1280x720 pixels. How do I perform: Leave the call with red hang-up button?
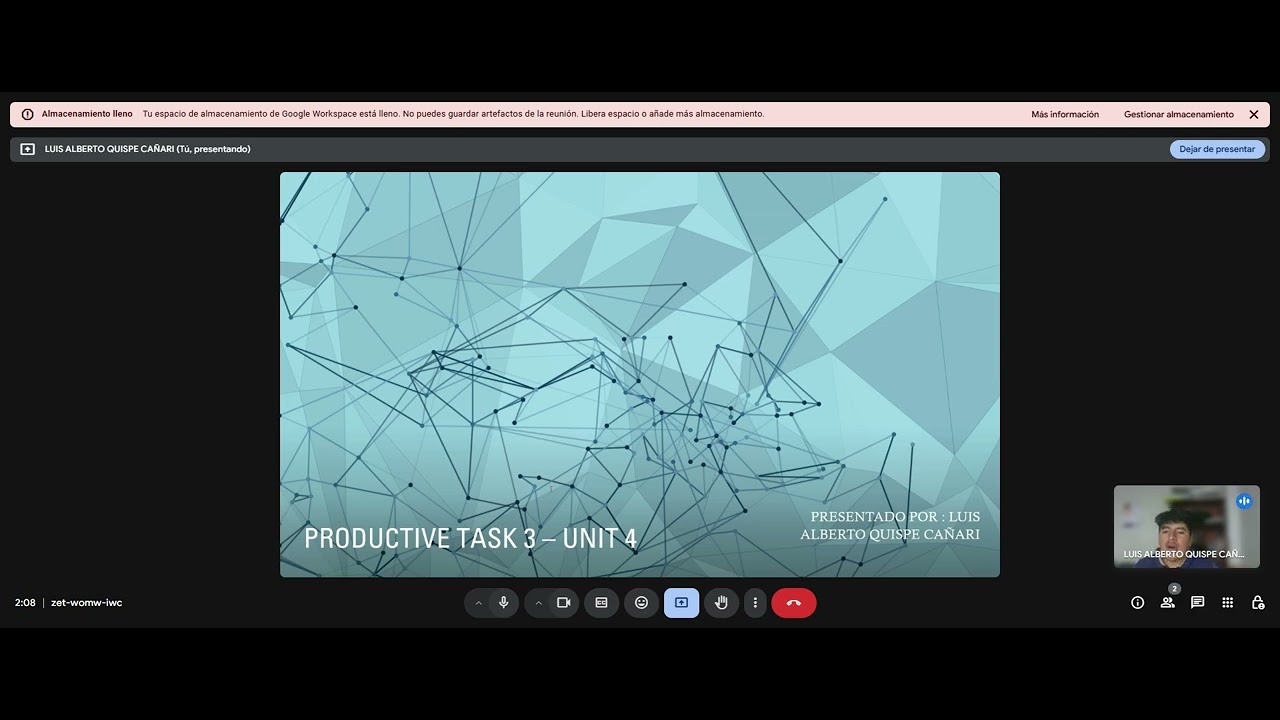coord(794,603)
